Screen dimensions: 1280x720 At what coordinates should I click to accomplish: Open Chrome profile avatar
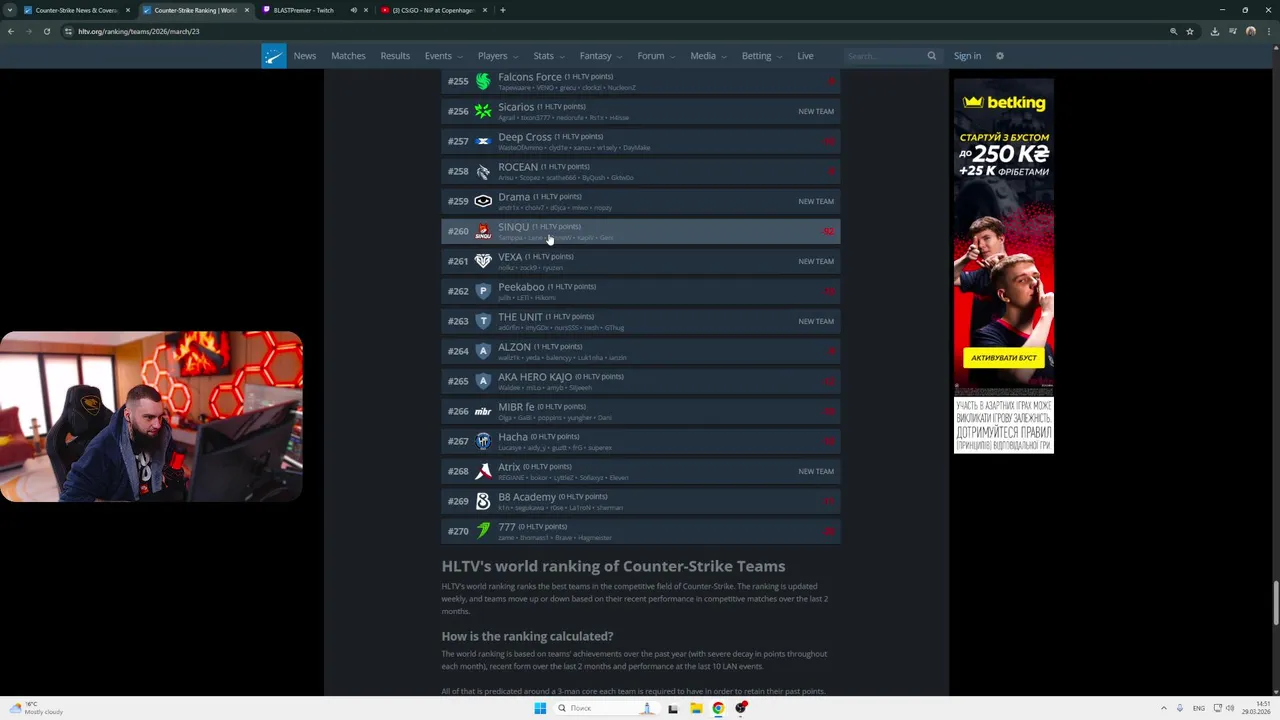(x=1251, y=31)
